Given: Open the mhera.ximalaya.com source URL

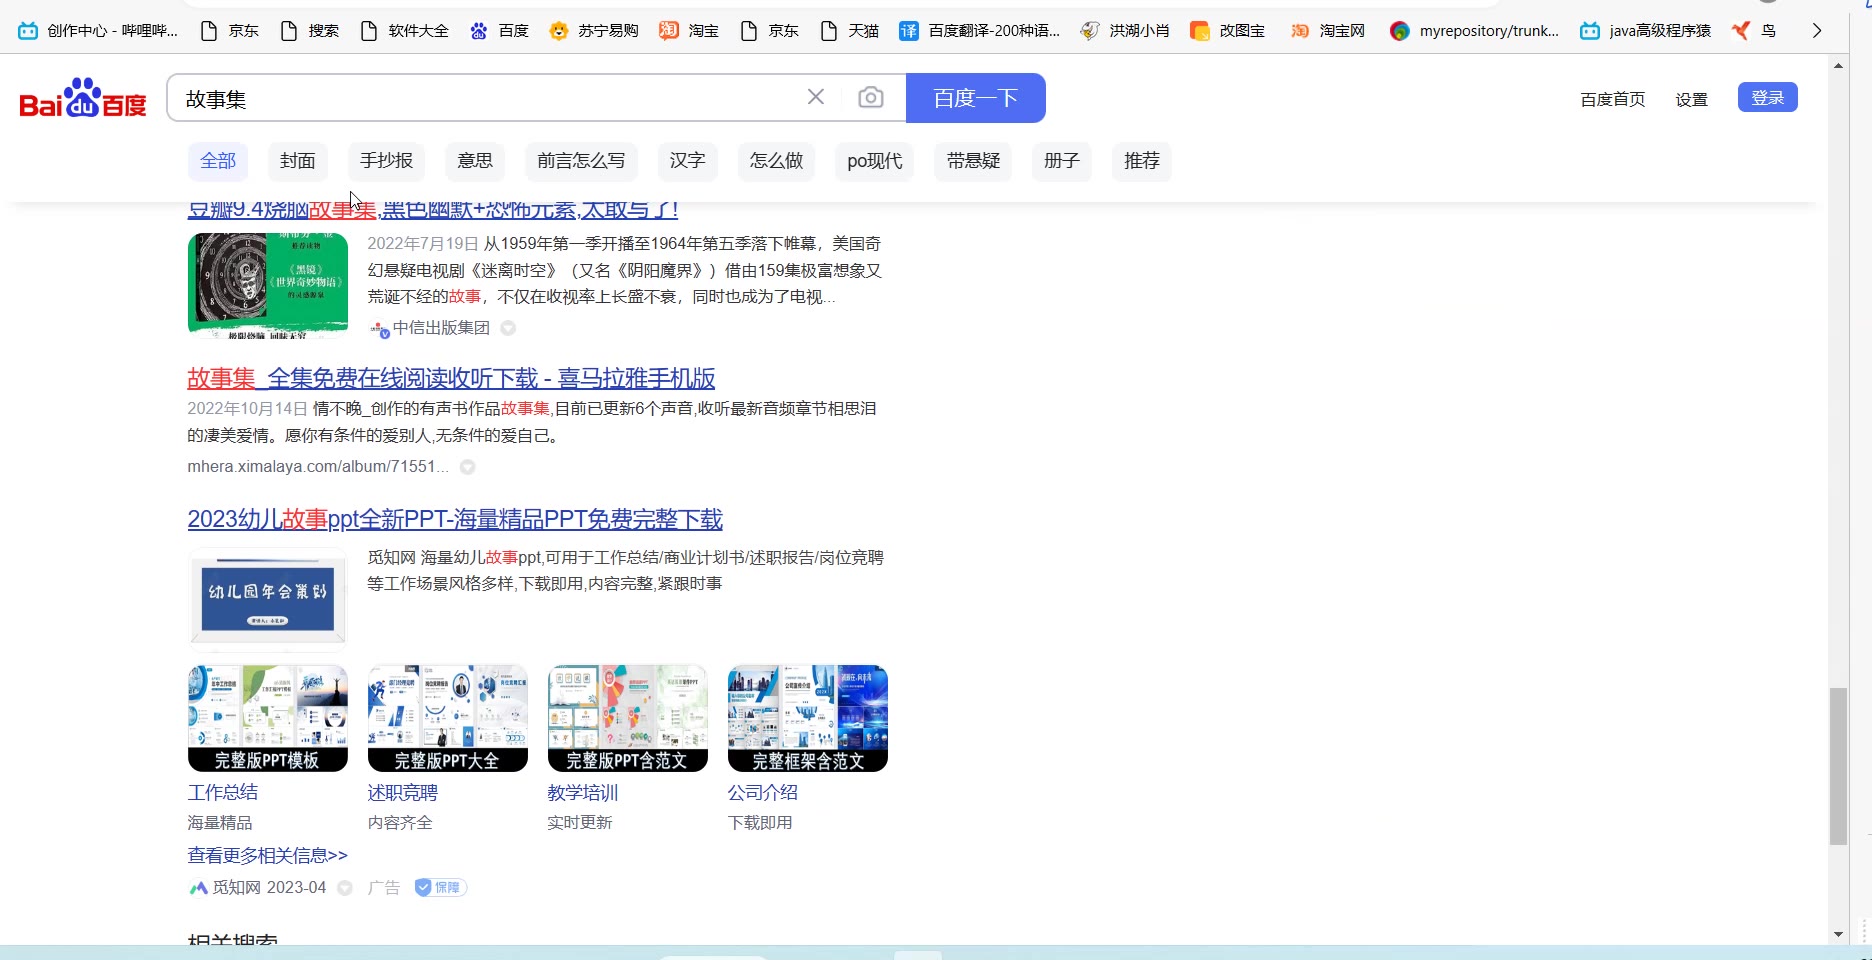Looking at the screenshot, I should [318, 467].
